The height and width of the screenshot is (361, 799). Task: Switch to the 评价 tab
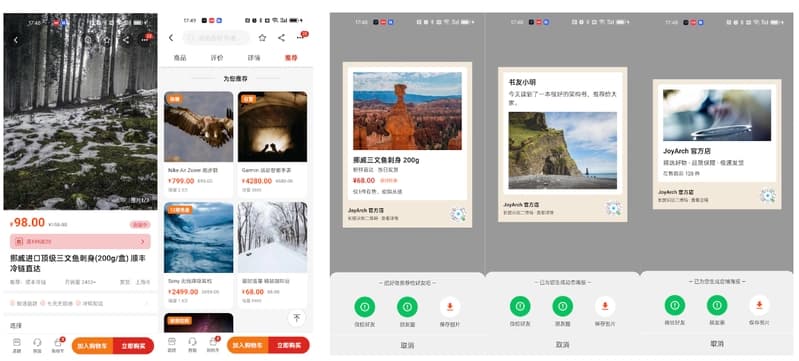point(217,58)
